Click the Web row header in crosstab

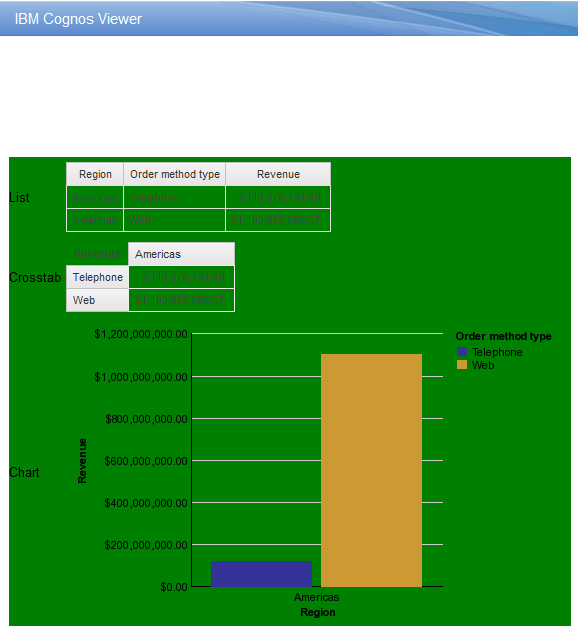click(x=97, y=300)
